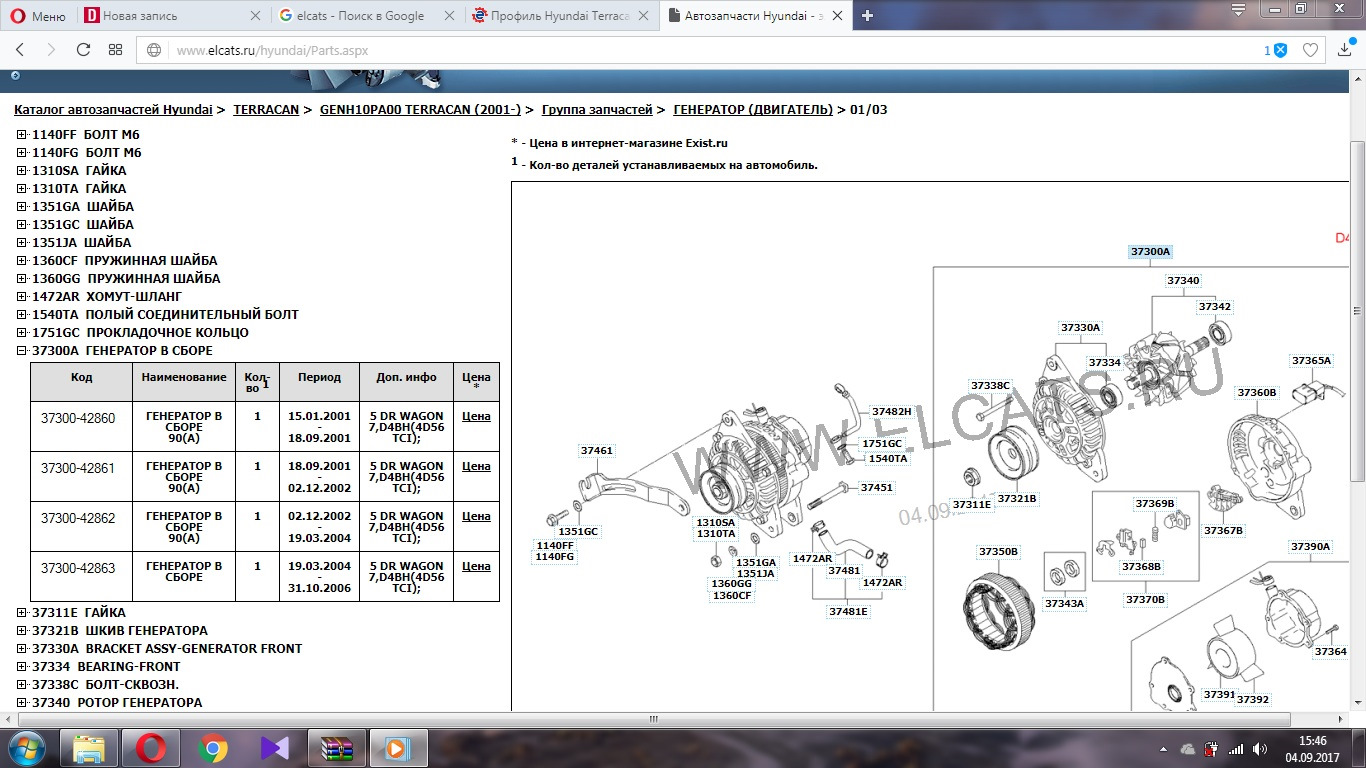Image resolution: width=1366 pixels, height=768 pixels.
Task: Click the 37482H label in the diagram
Action: point(891,412)
